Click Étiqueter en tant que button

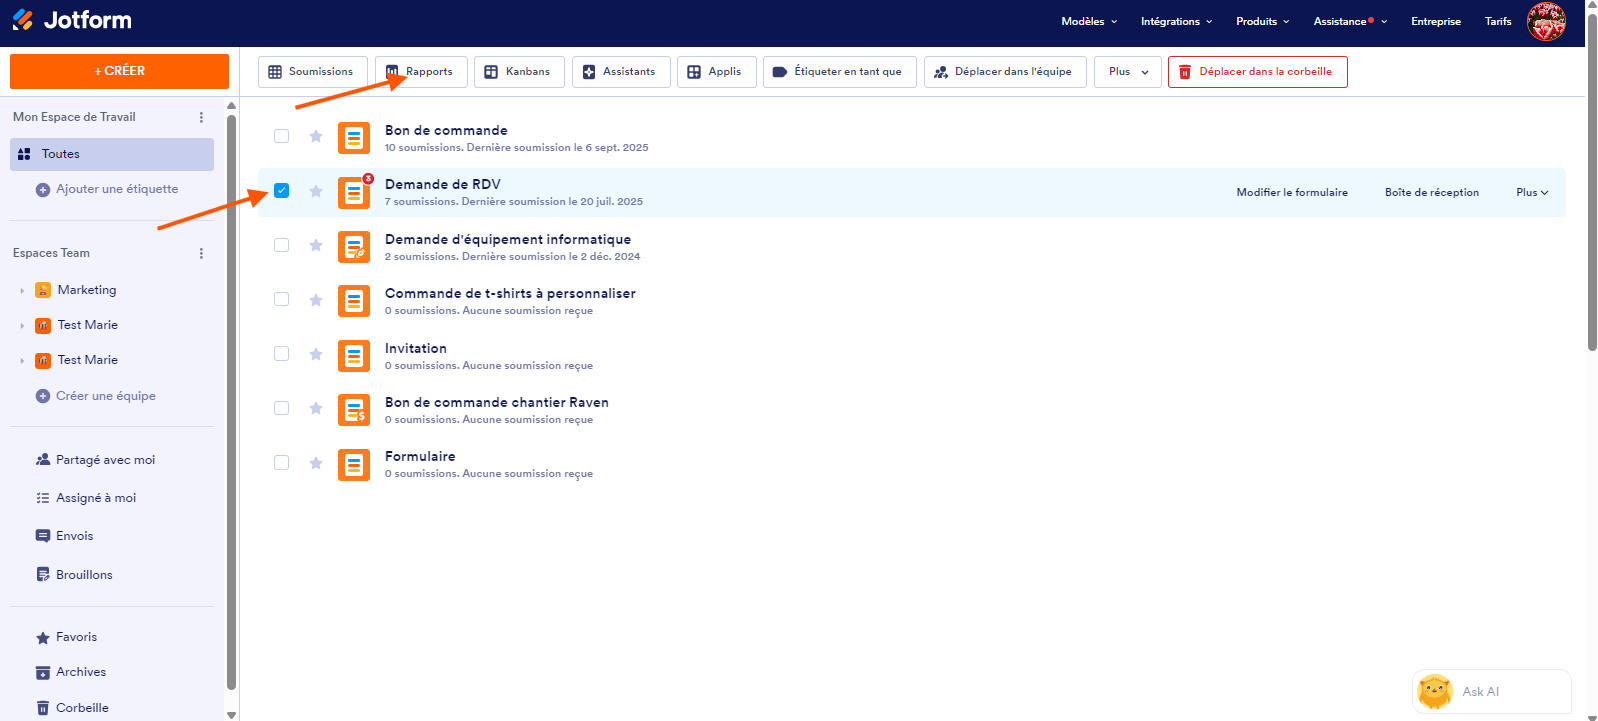pos(839,72)
